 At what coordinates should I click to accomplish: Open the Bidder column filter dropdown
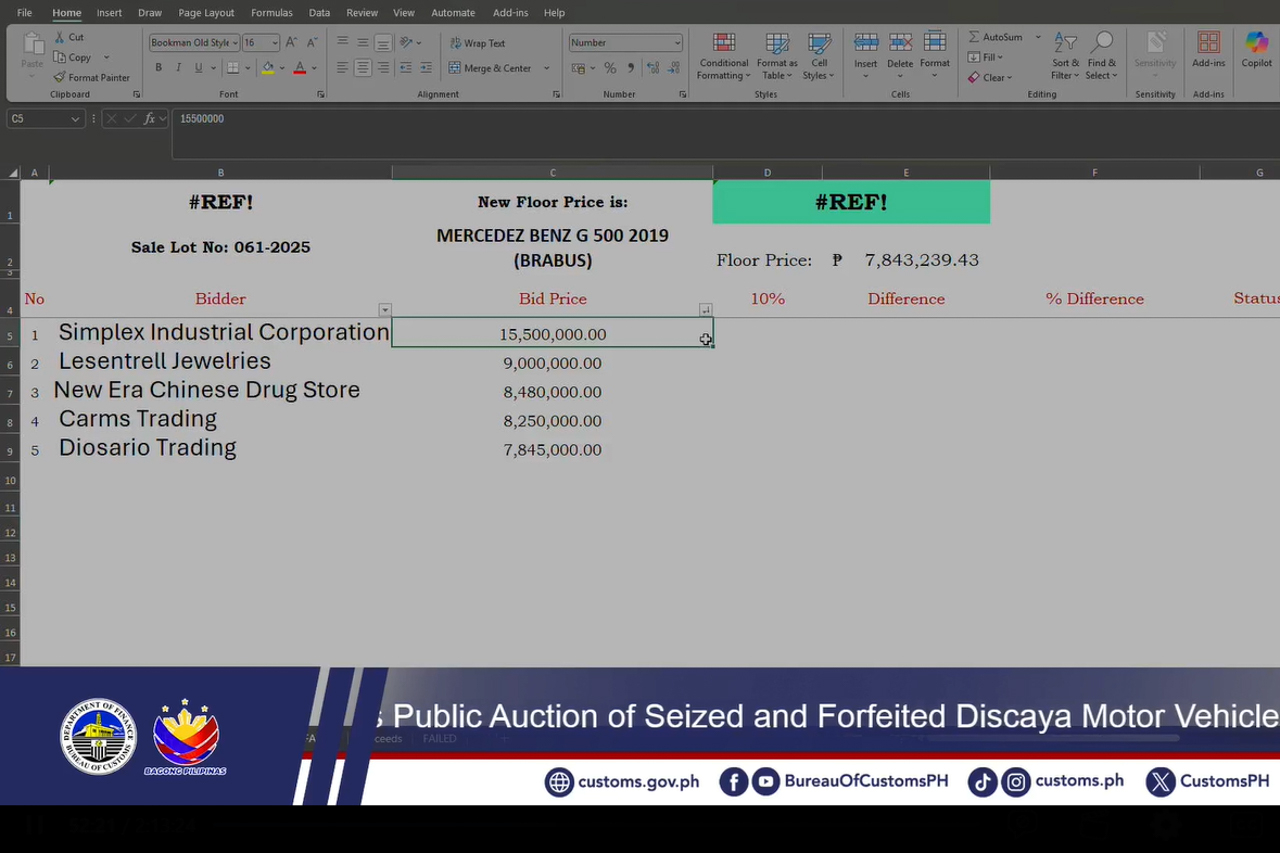[x=385, y=310]
